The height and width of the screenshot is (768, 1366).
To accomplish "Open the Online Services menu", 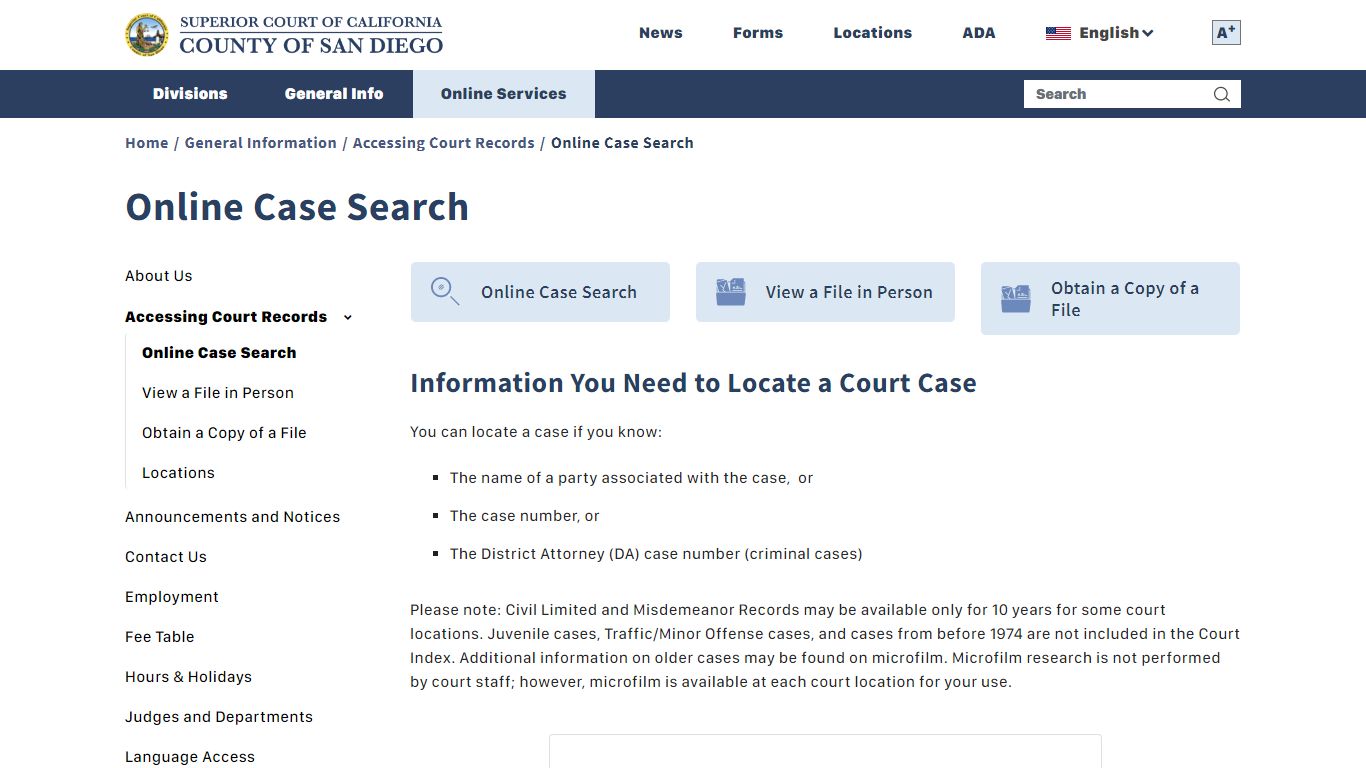I will [503, 94].
